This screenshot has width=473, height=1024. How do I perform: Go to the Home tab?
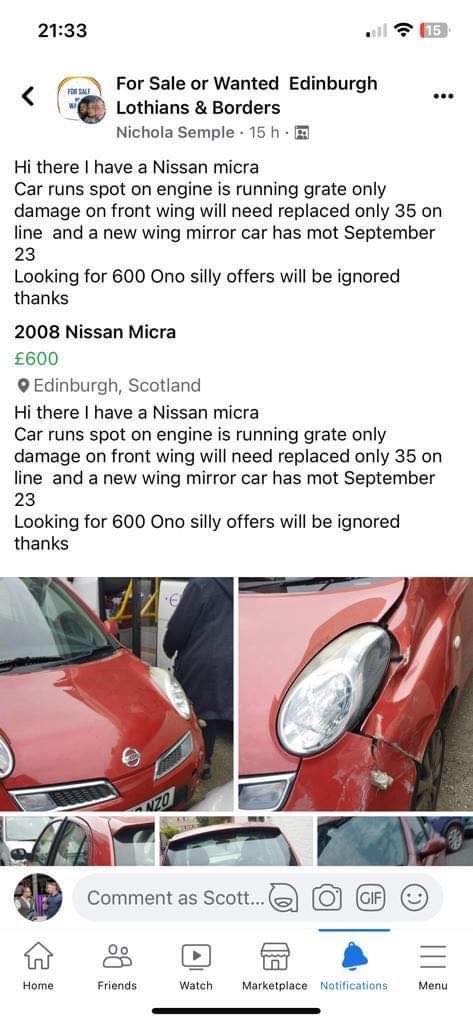click(x=39, y=967)
